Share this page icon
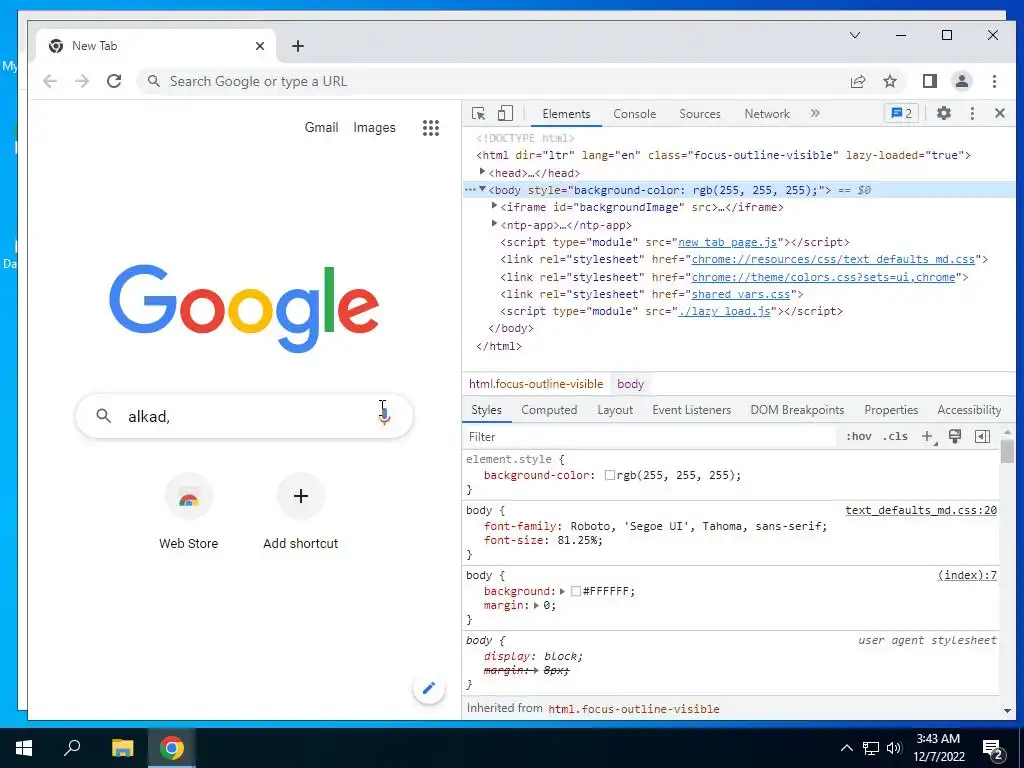Viewport: 1024px width, 768px height. (857, 81)
